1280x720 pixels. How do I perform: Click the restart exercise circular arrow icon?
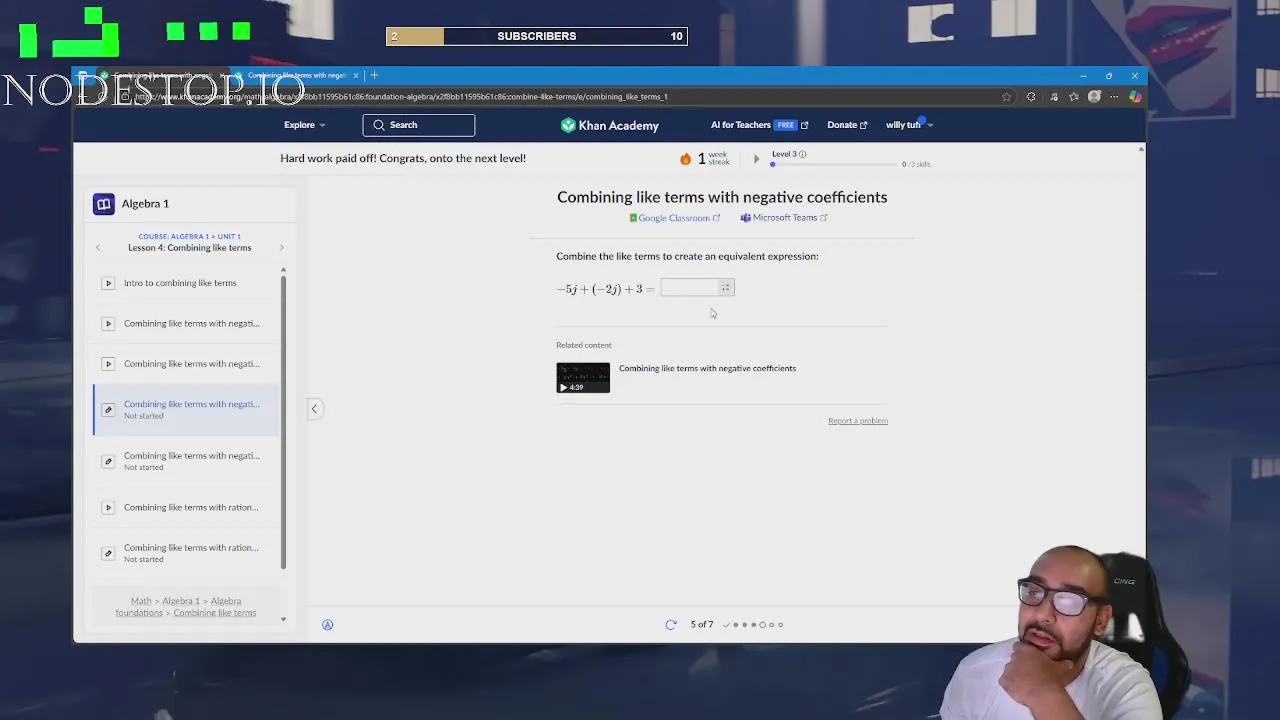tap(671, 625)
